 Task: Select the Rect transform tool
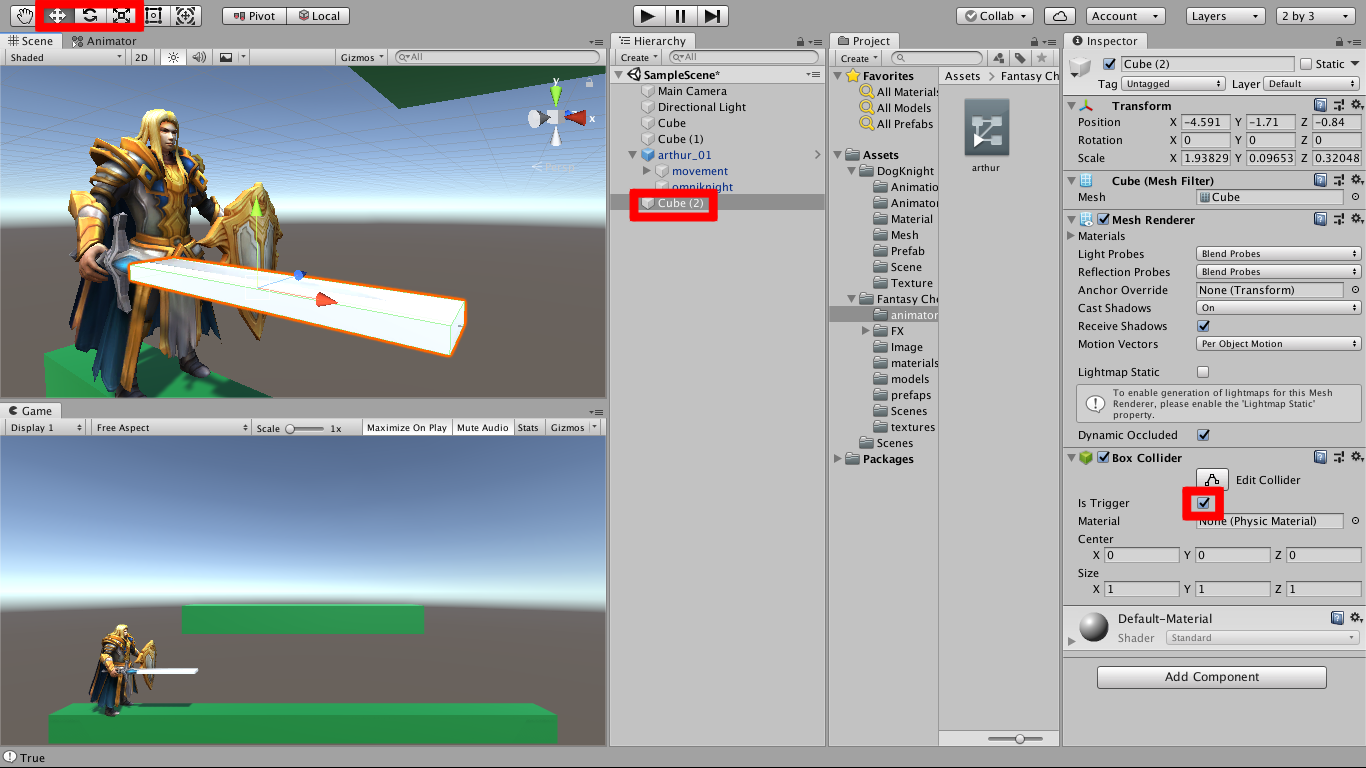pyautogui.click(x=153, y=16)
